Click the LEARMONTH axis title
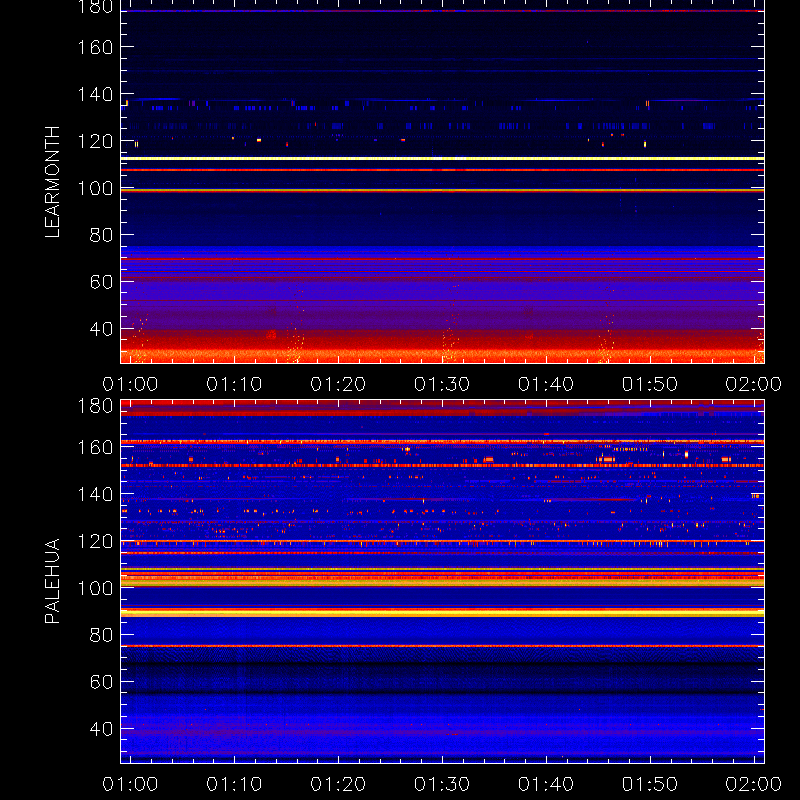800x800 pixels. tap(53, 182)
